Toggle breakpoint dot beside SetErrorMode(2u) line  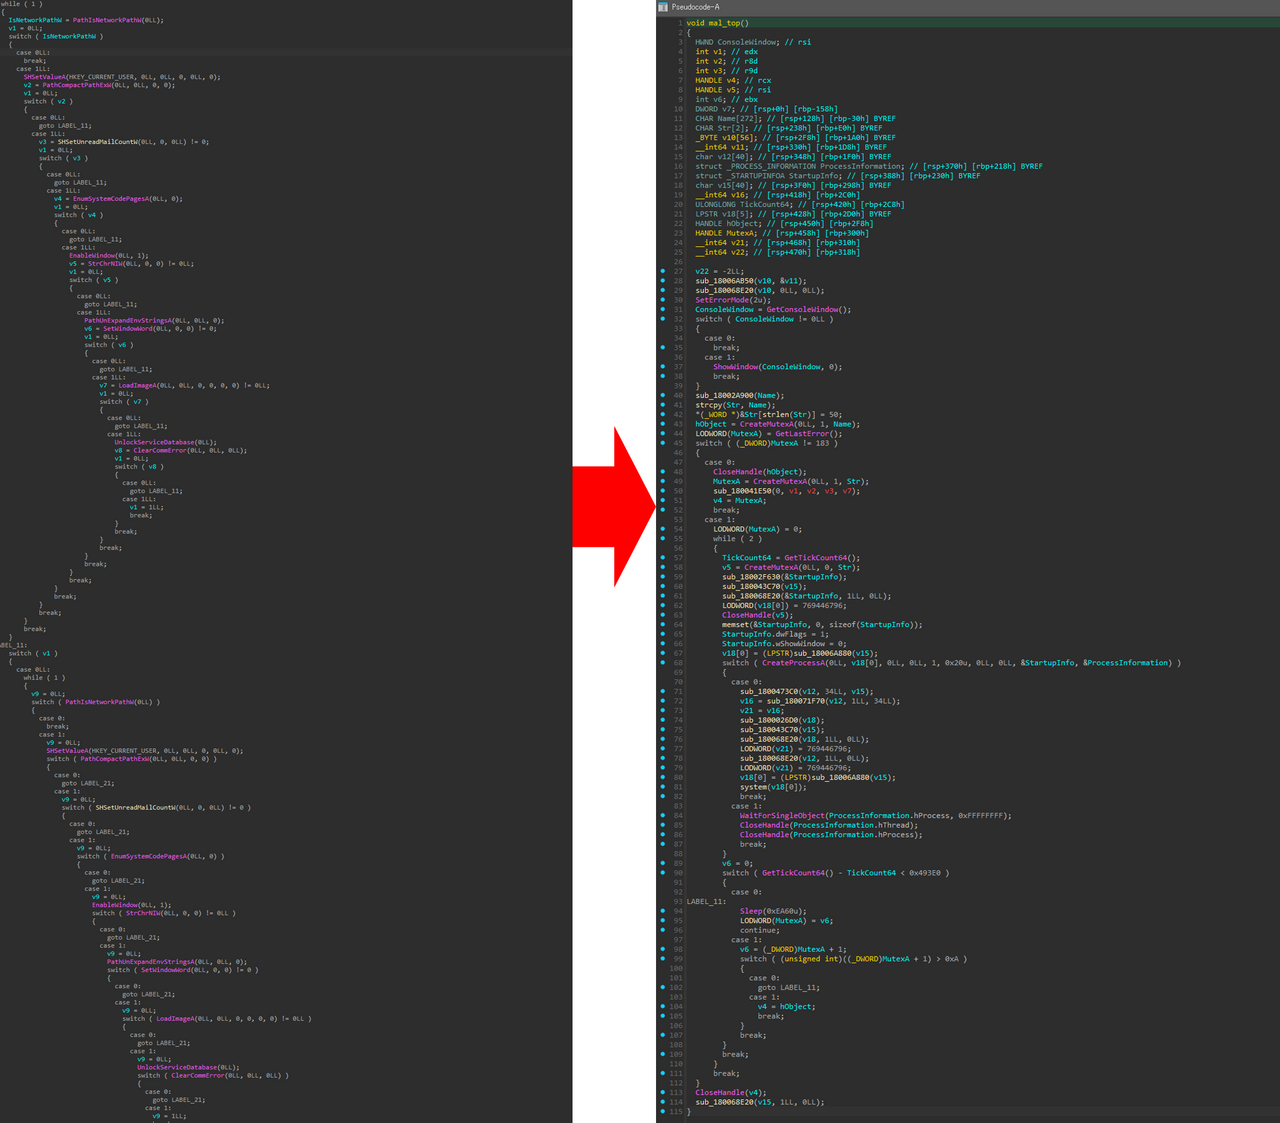pyautogui.click(x=662, y=300)
